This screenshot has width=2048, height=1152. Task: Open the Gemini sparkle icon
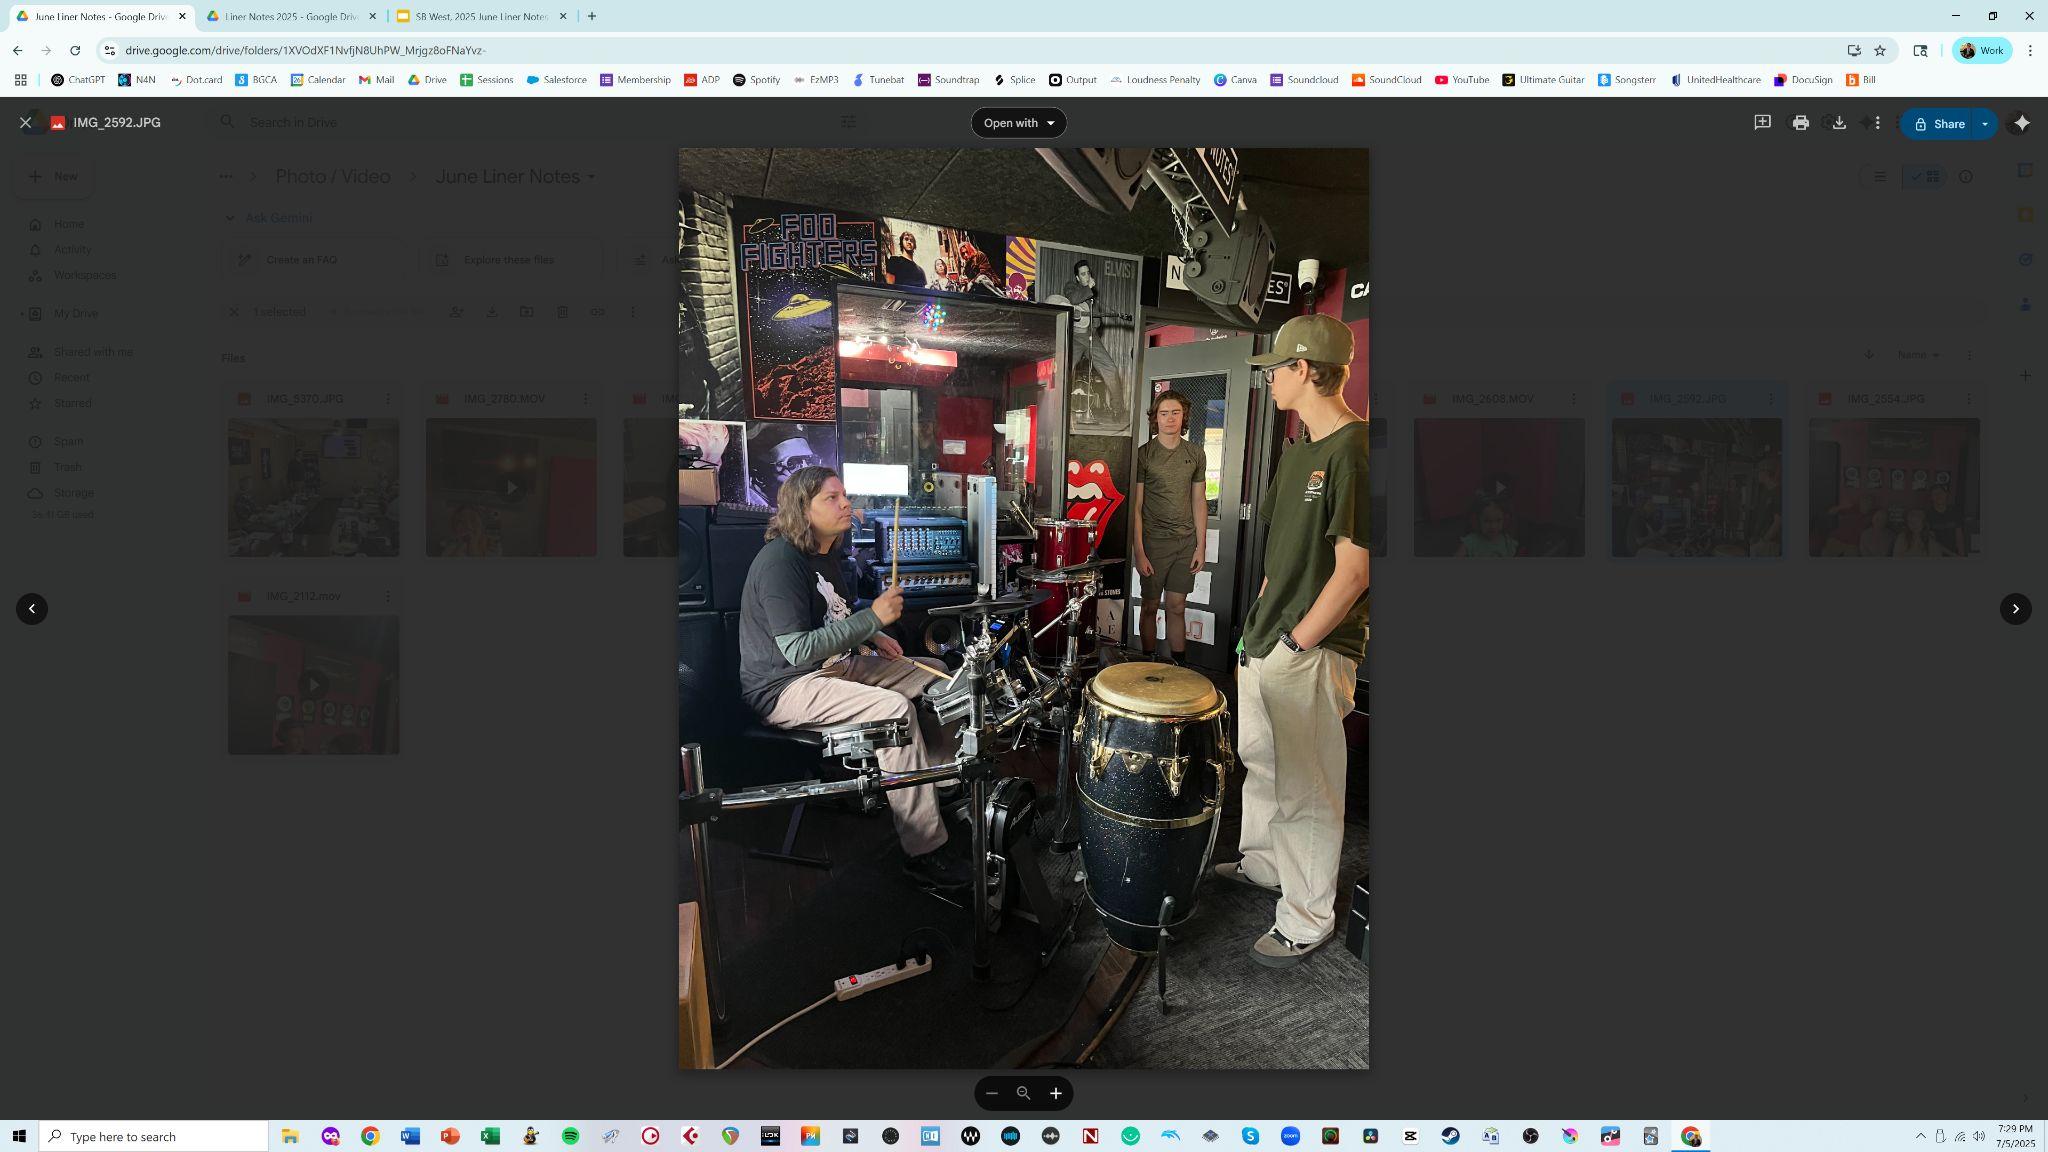[2022, 123]
